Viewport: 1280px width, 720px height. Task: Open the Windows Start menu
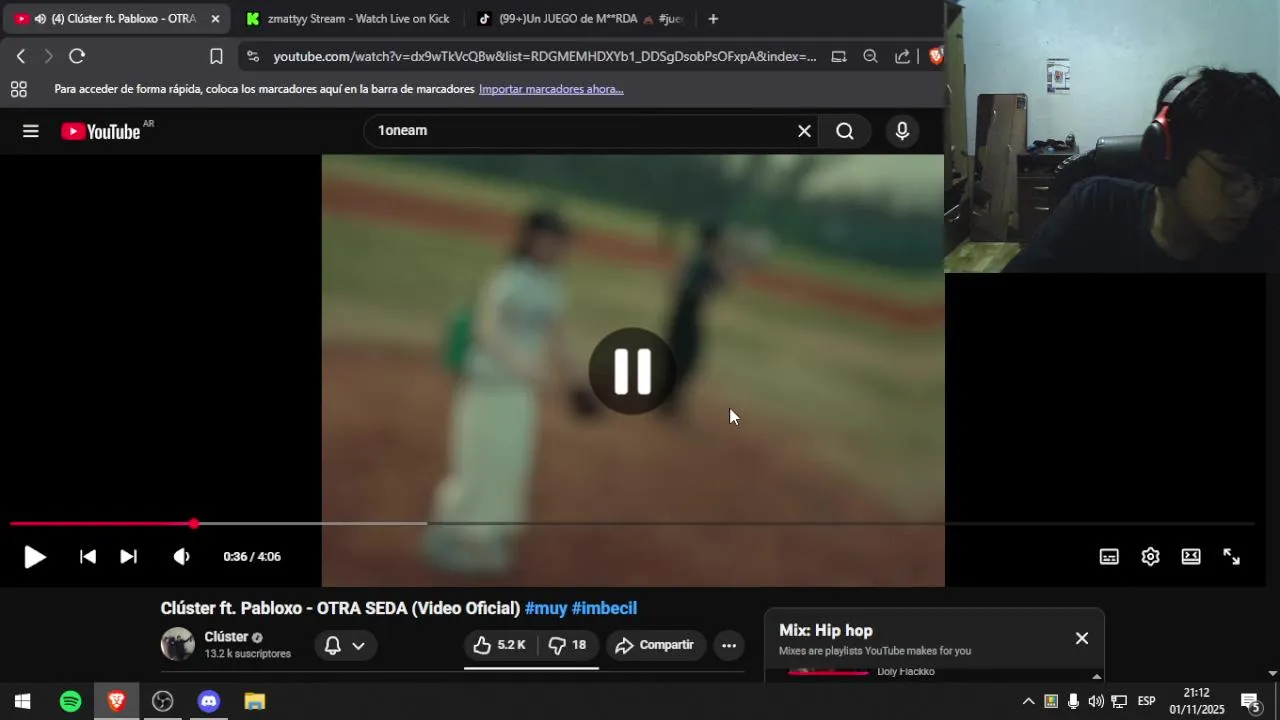(22, 701)
